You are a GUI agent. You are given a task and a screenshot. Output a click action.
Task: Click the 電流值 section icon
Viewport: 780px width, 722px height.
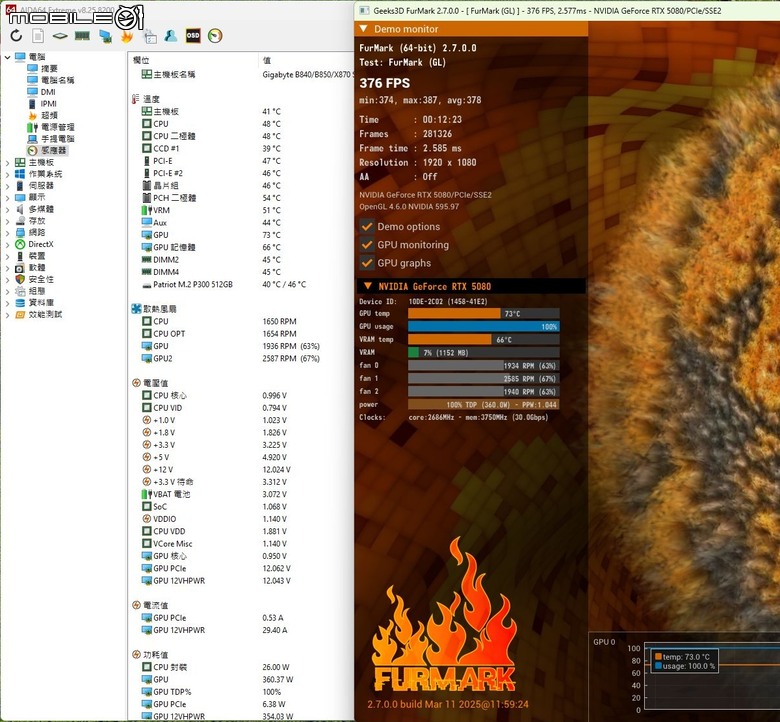point(136,605)
